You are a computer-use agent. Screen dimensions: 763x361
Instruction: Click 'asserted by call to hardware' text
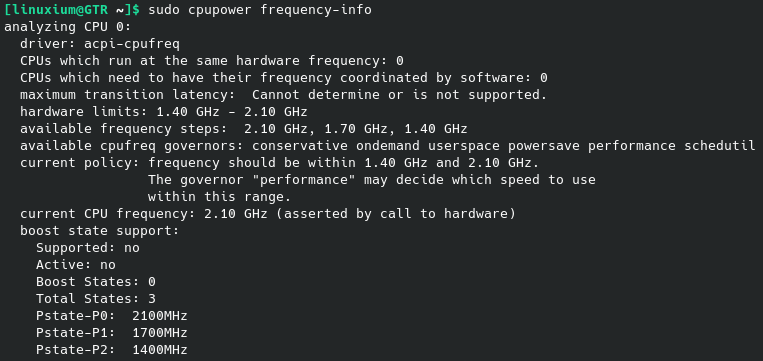click(396, 214)
